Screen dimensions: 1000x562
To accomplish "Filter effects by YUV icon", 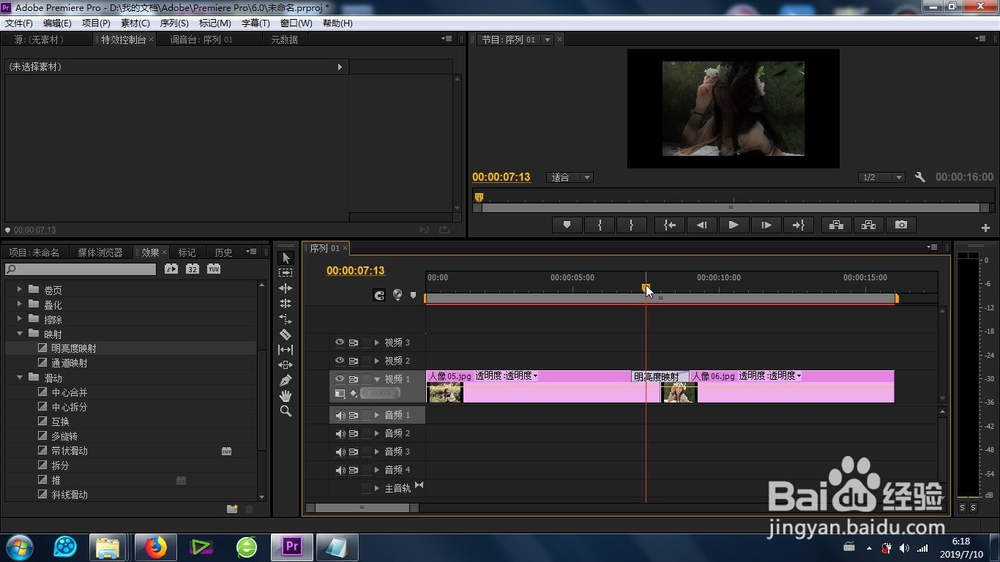I will pyautogui.click(x=214, y=269).
